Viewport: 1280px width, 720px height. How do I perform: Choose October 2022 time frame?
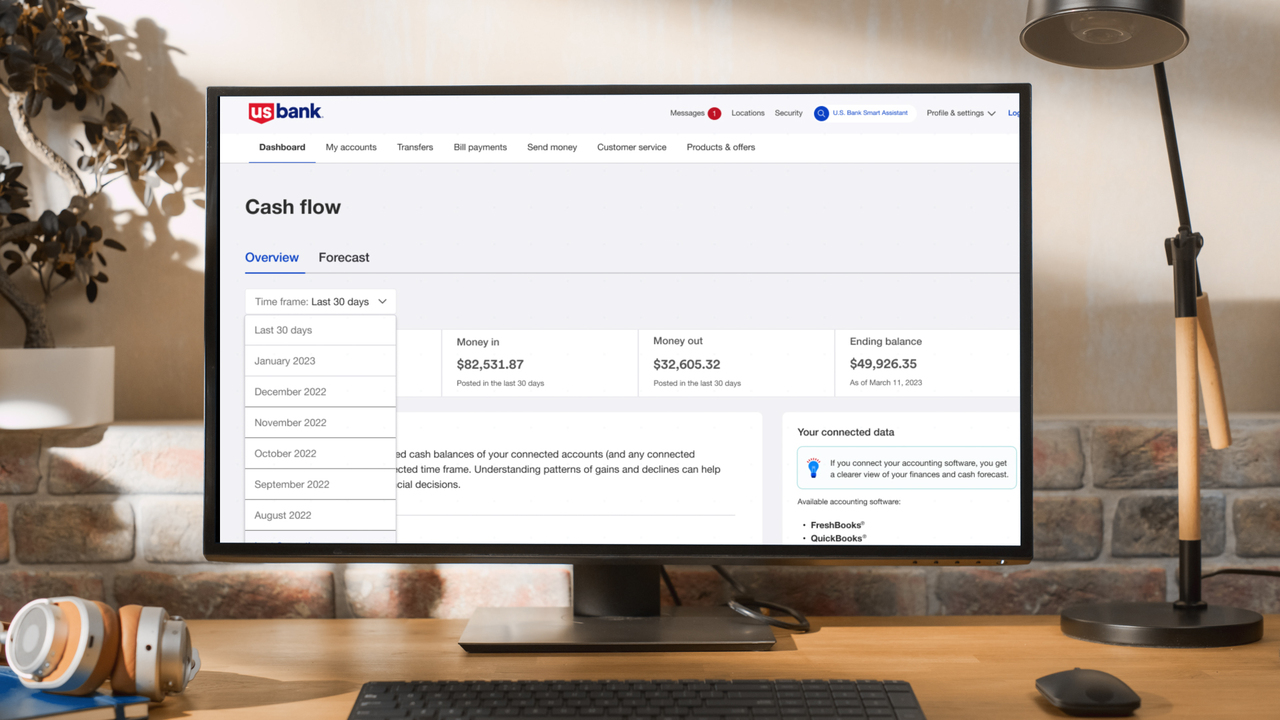tap(320, 454)
